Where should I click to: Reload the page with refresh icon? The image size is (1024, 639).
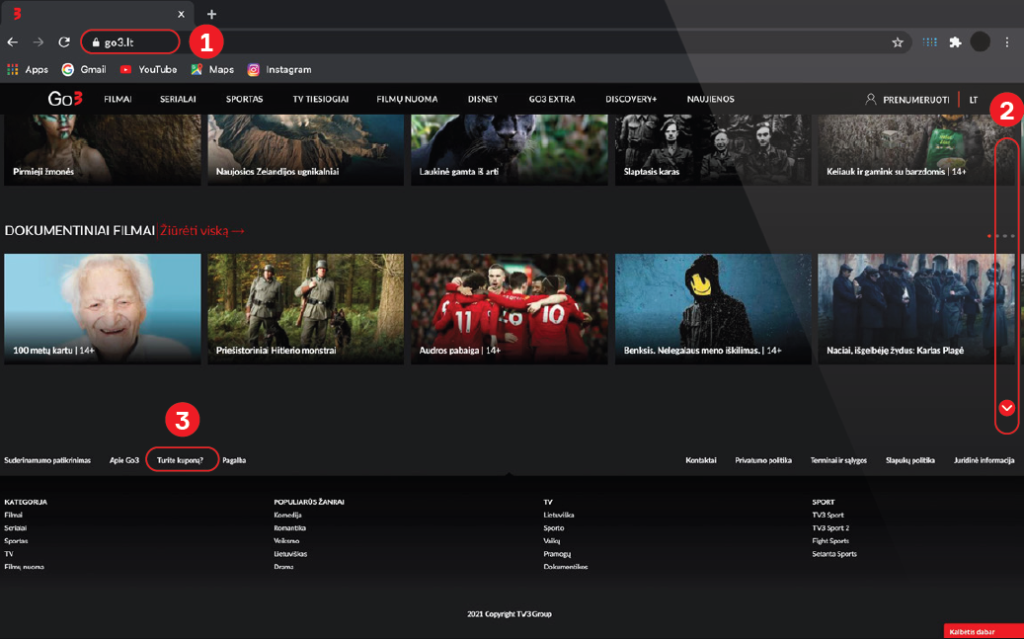pyautogui.click(x=64, y=43)
